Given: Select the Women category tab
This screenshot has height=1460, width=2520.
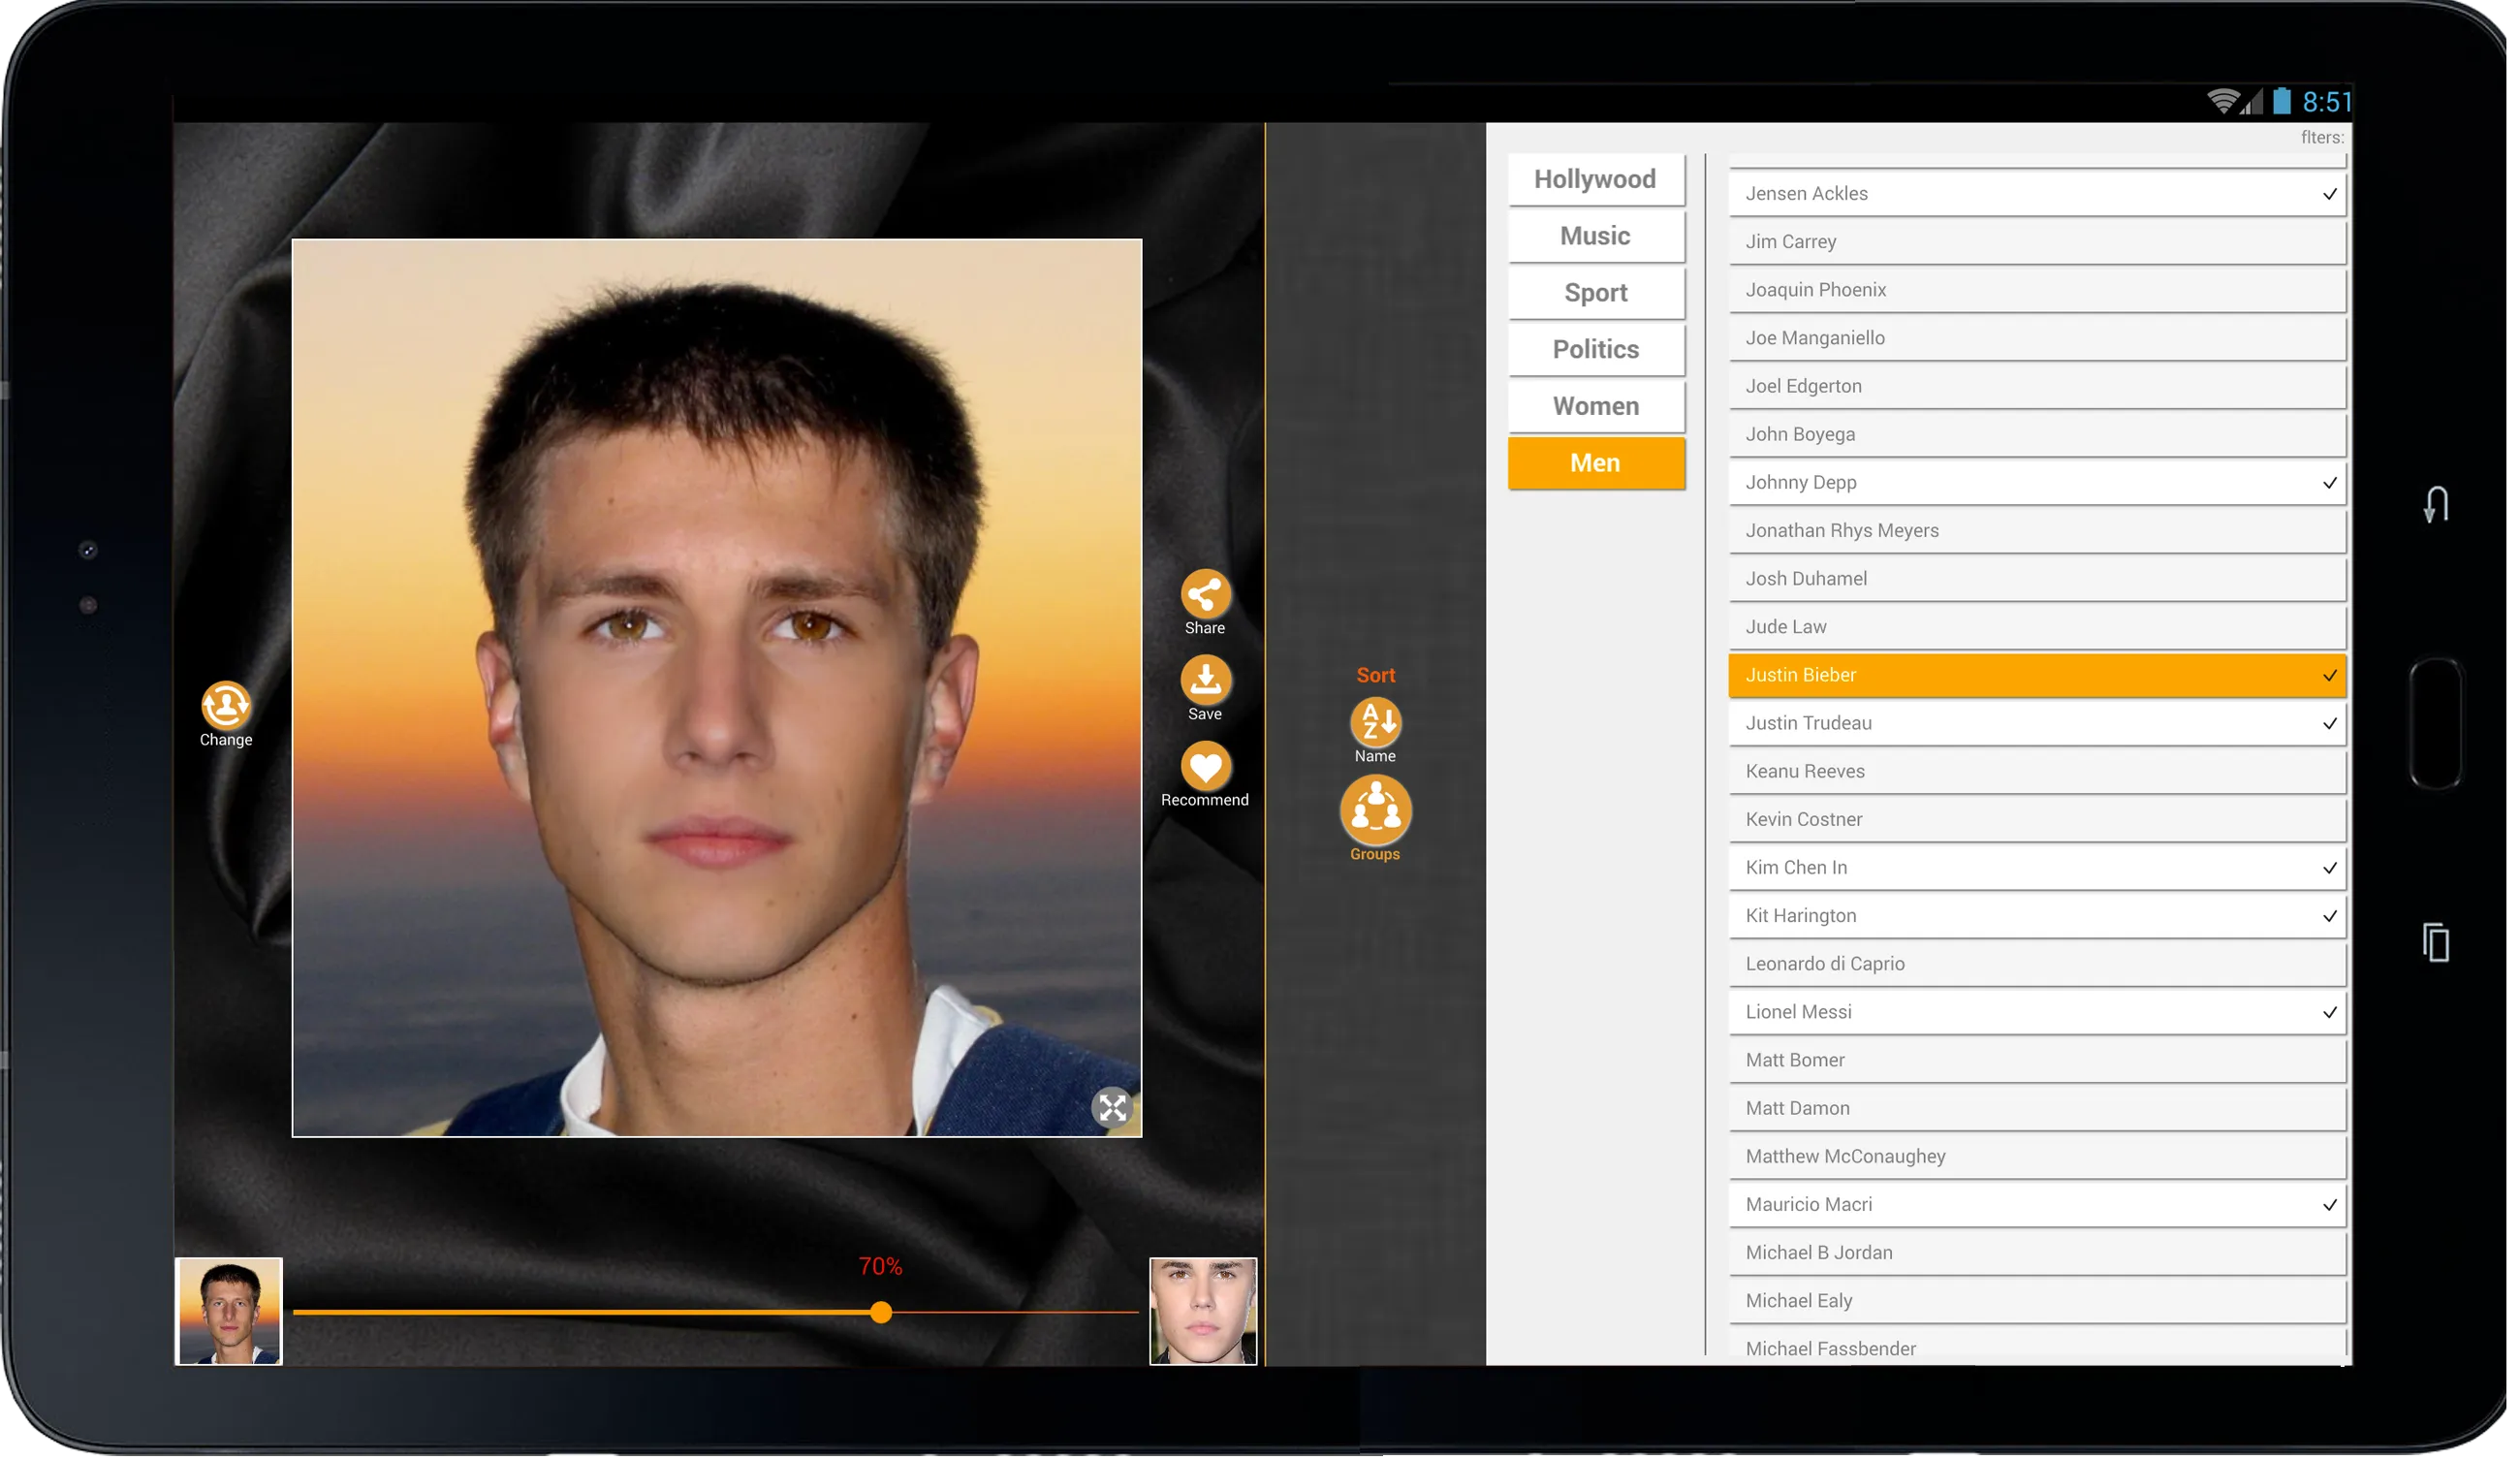Looking at the screenshot, I should pos(1594,407).
